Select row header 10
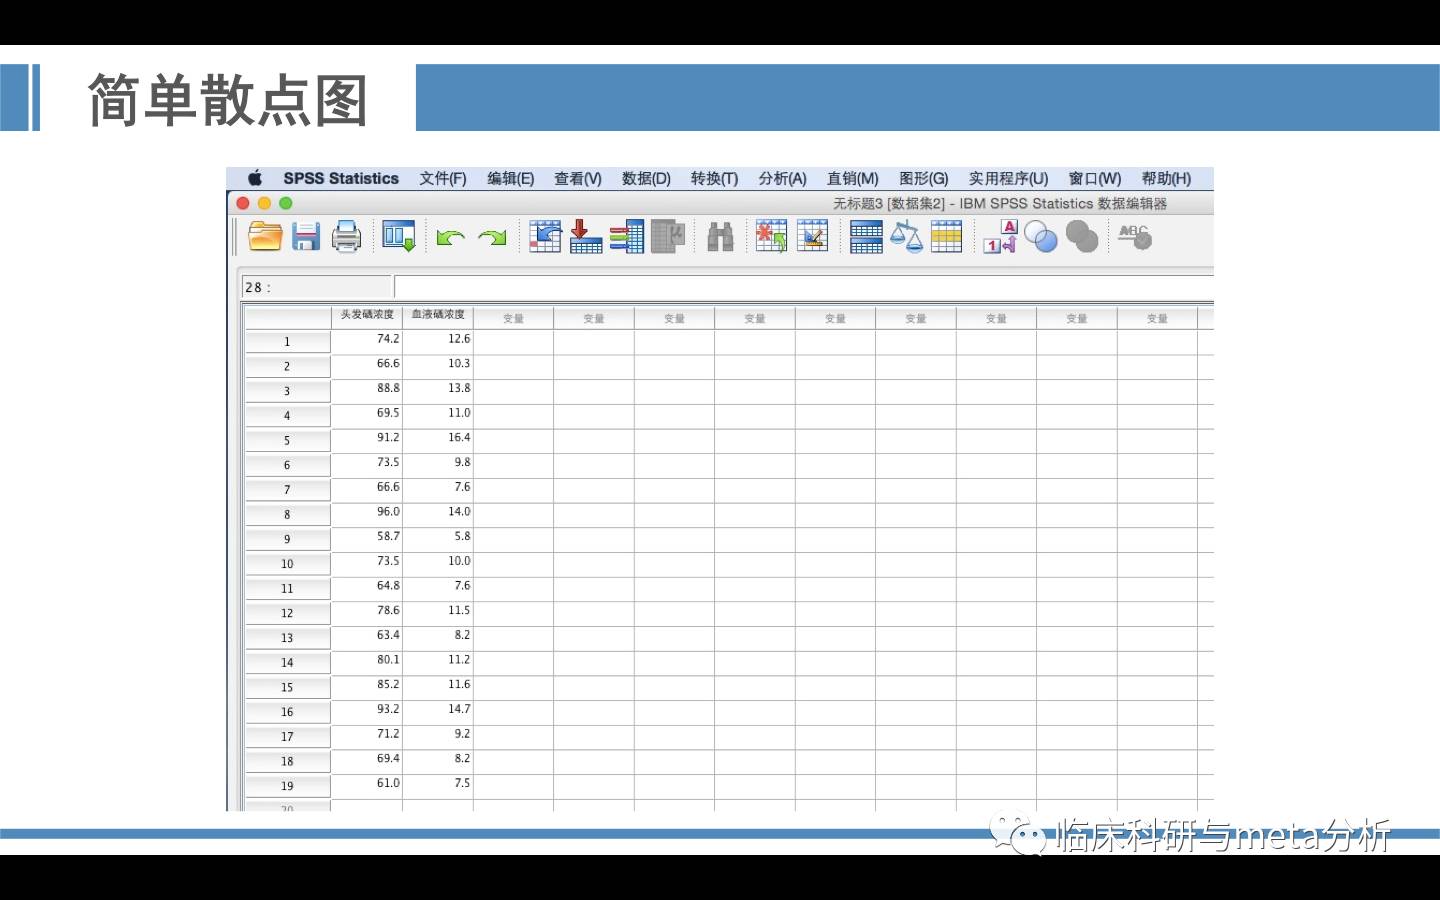This screenshot has height=900, width=1440. 287,563
